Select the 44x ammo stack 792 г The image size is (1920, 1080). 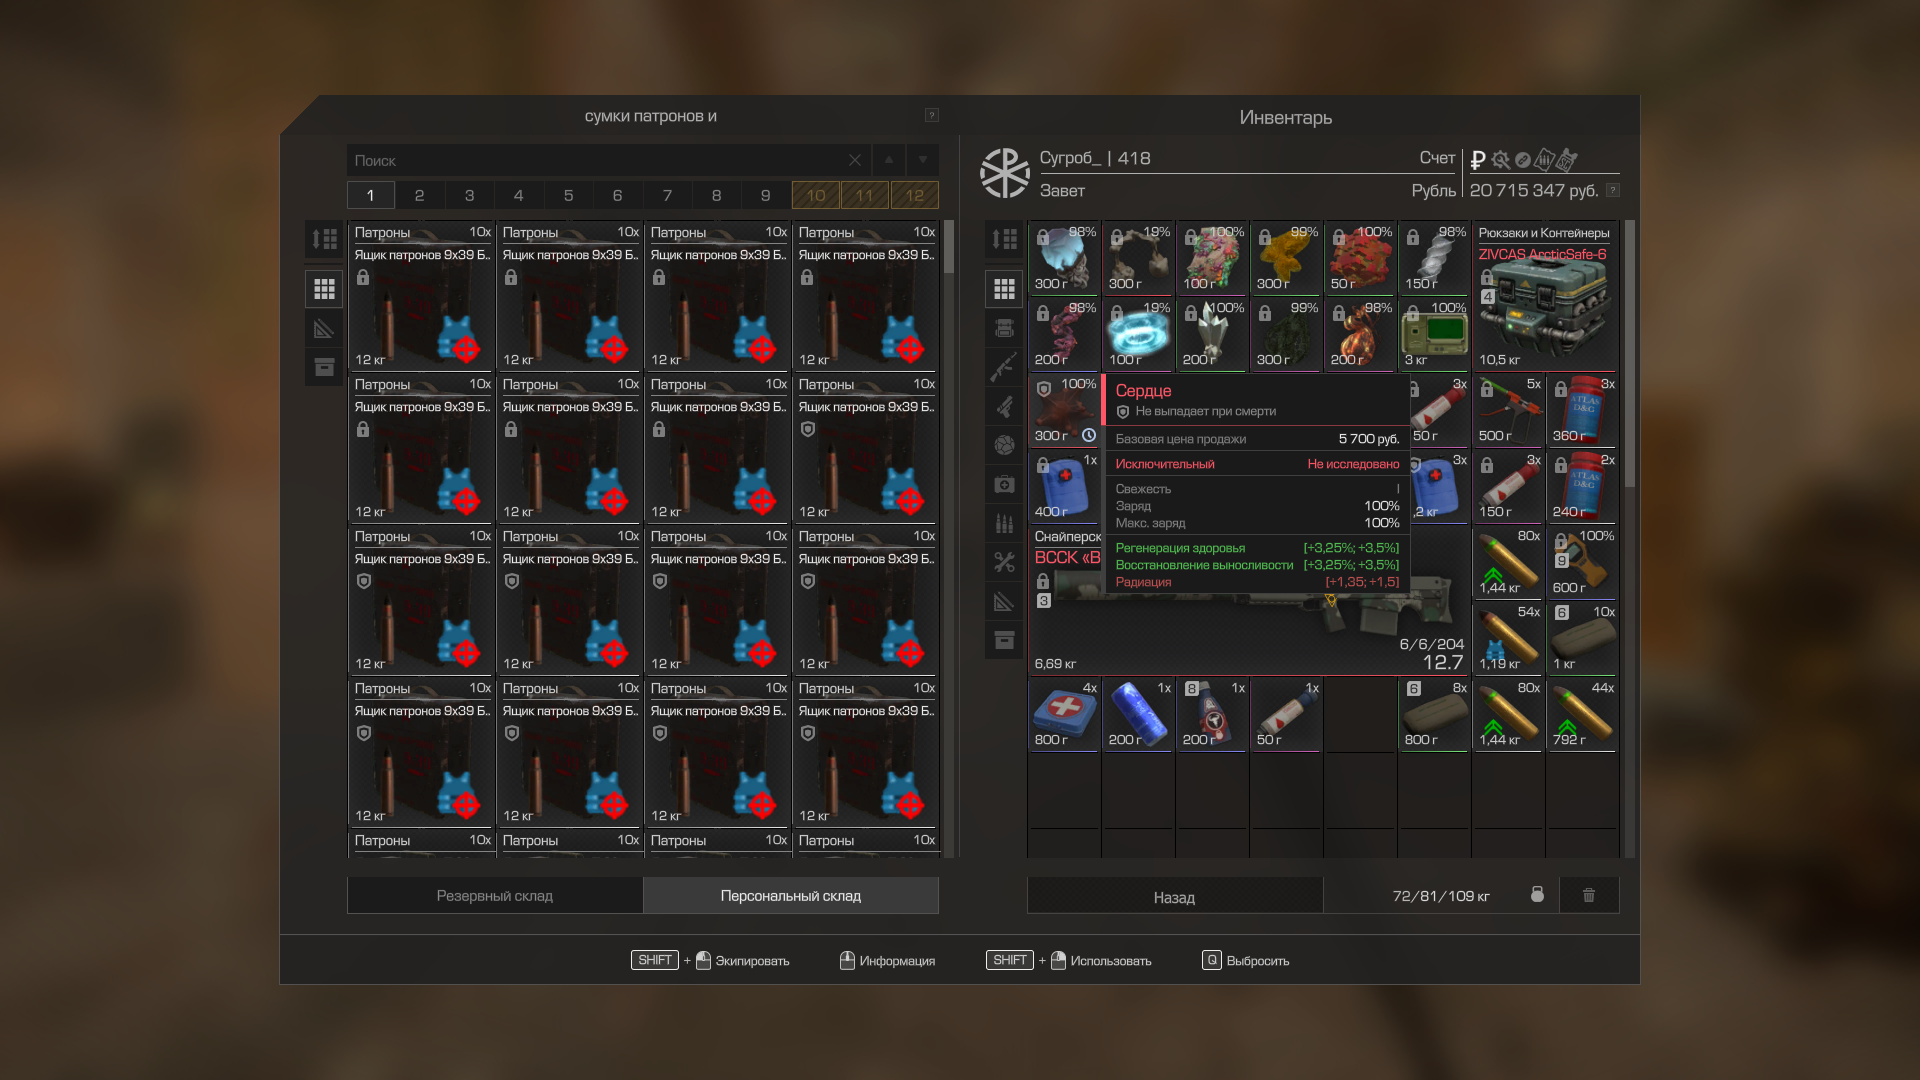coord(1582,714)
